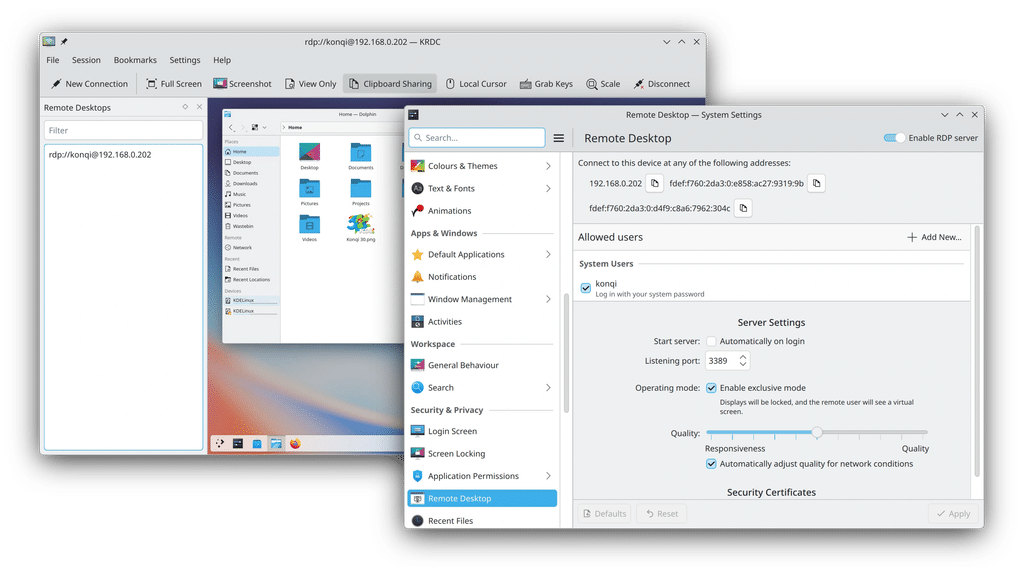Open application launcher in remote taskbar
The height and width of the screenshot is (576, 1024).
[x=219, y=443]
